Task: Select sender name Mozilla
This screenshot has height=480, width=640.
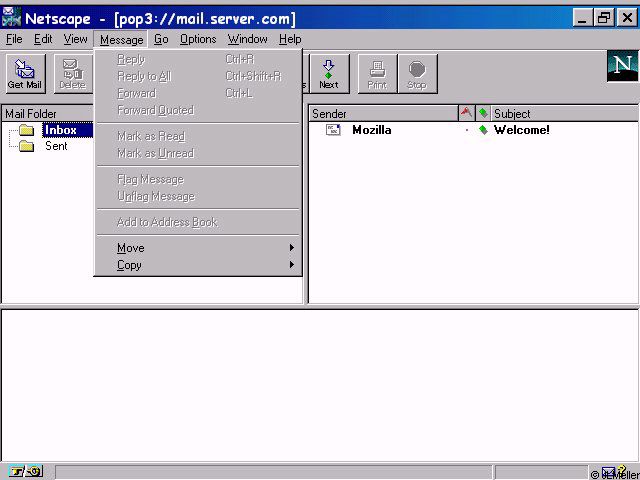Action: pos(372,130)
